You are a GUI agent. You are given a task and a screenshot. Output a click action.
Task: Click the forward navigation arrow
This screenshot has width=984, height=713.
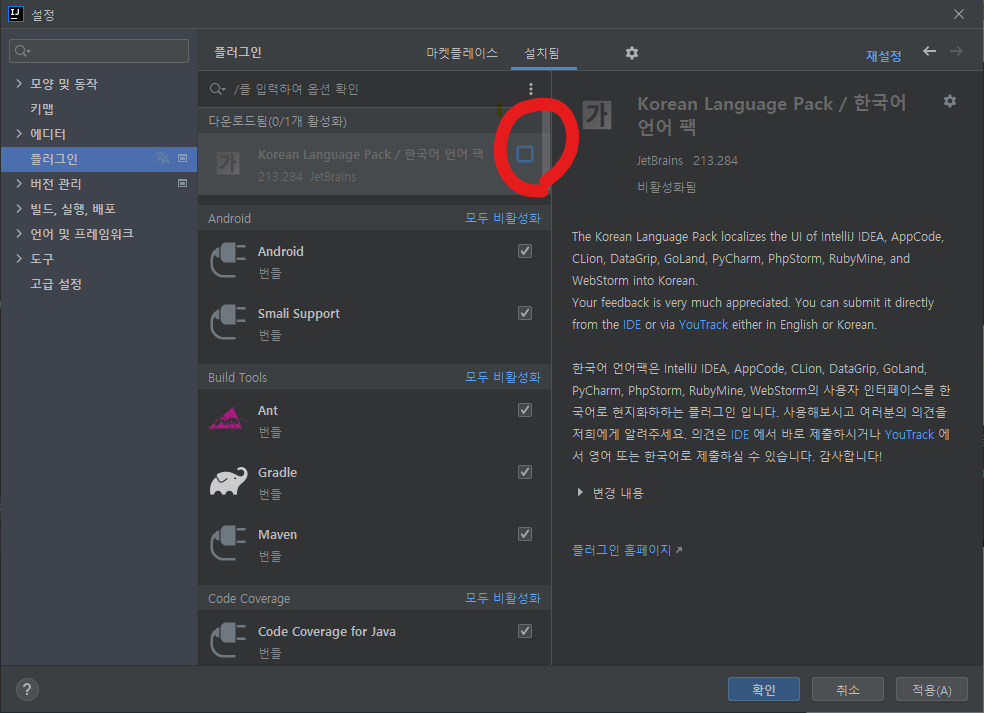[x=956, y=51]
